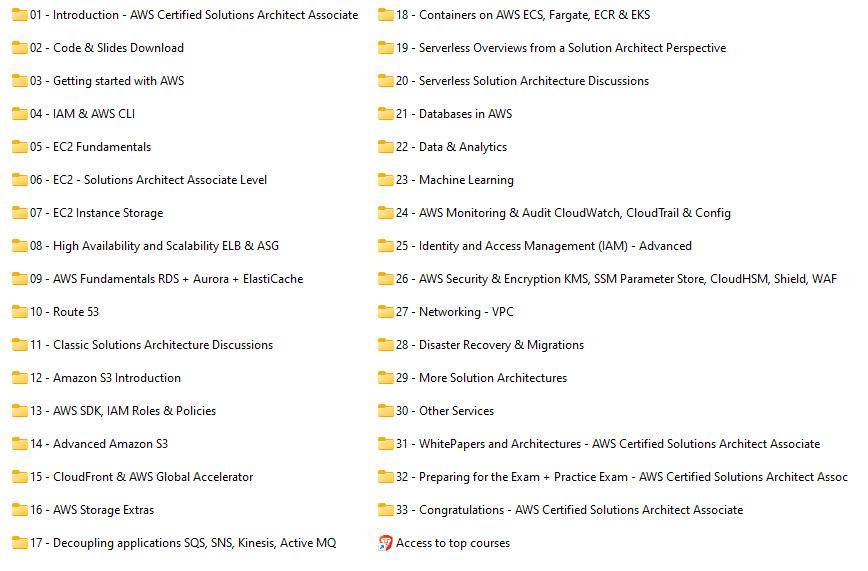868x571 pixels.
Task: Select '06 - EC2 - Solutions Architect Associate Level' name
Action: [148, 180]
